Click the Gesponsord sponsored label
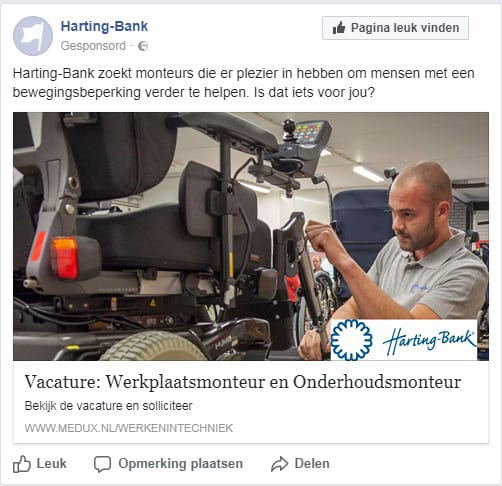Viewport: 502px width, 486px height. point(93,46)
